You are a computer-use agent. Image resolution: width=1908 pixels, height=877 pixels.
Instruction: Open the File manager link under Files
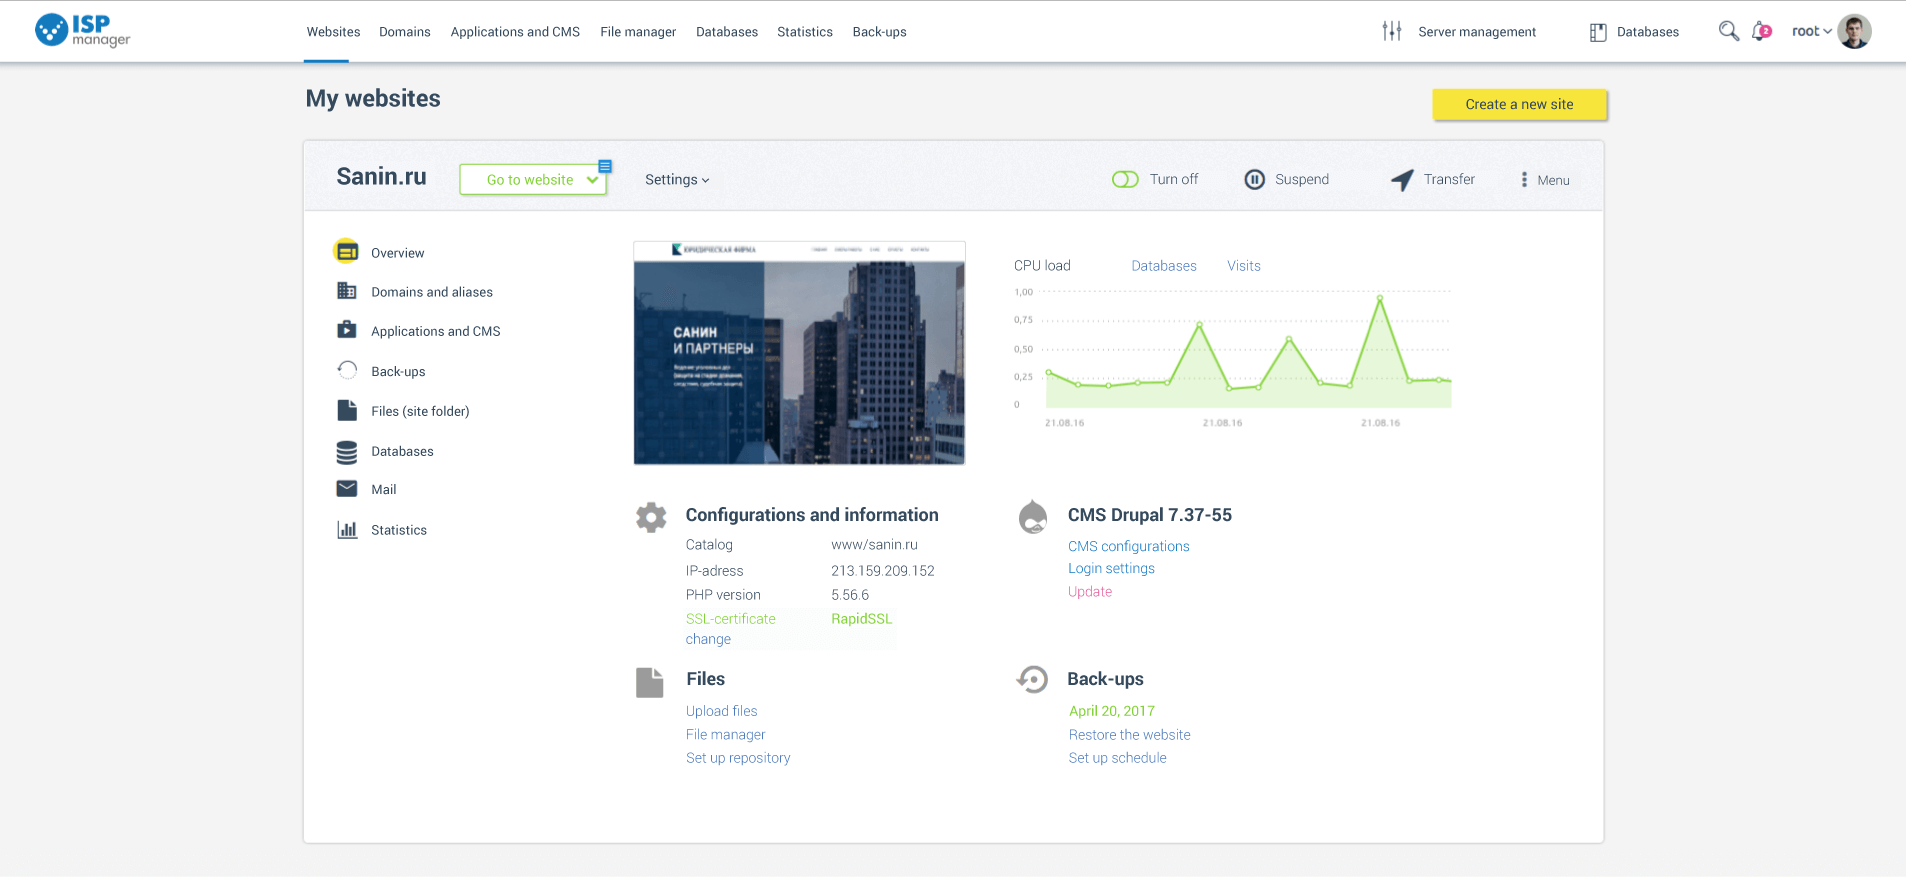click(725, 735)
